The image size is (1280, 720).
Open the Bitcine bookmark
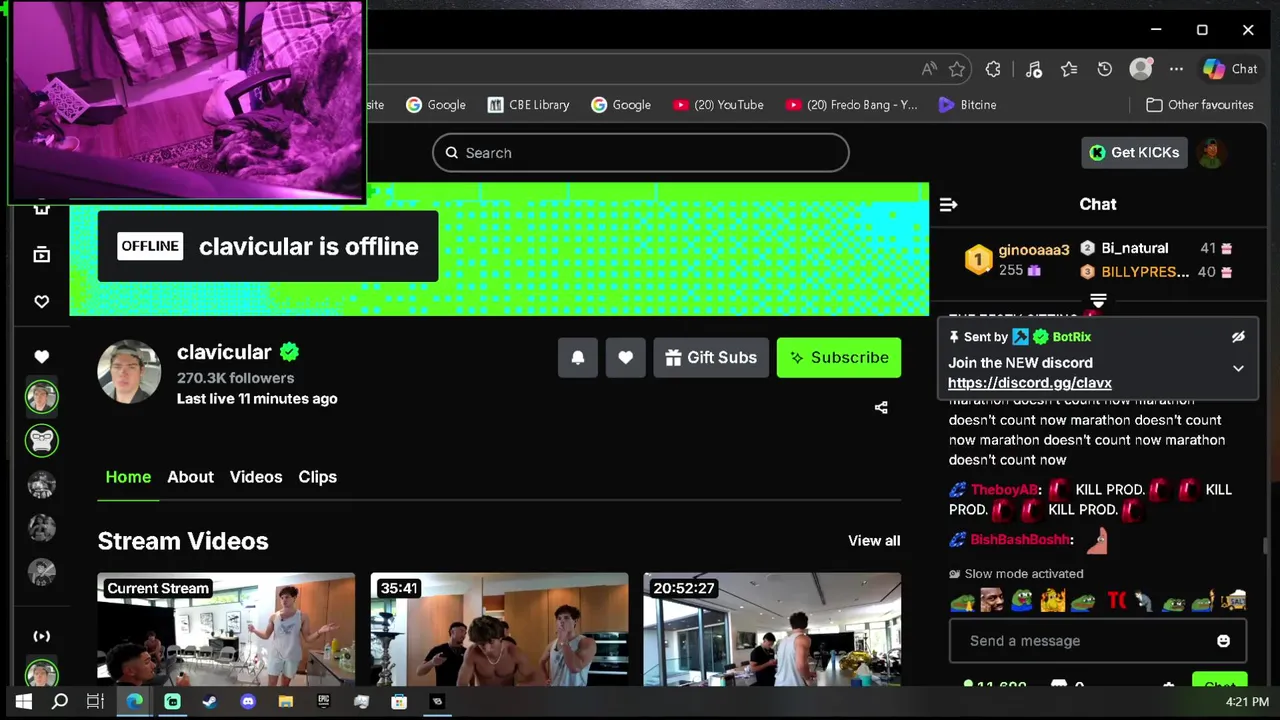[967, 104]
